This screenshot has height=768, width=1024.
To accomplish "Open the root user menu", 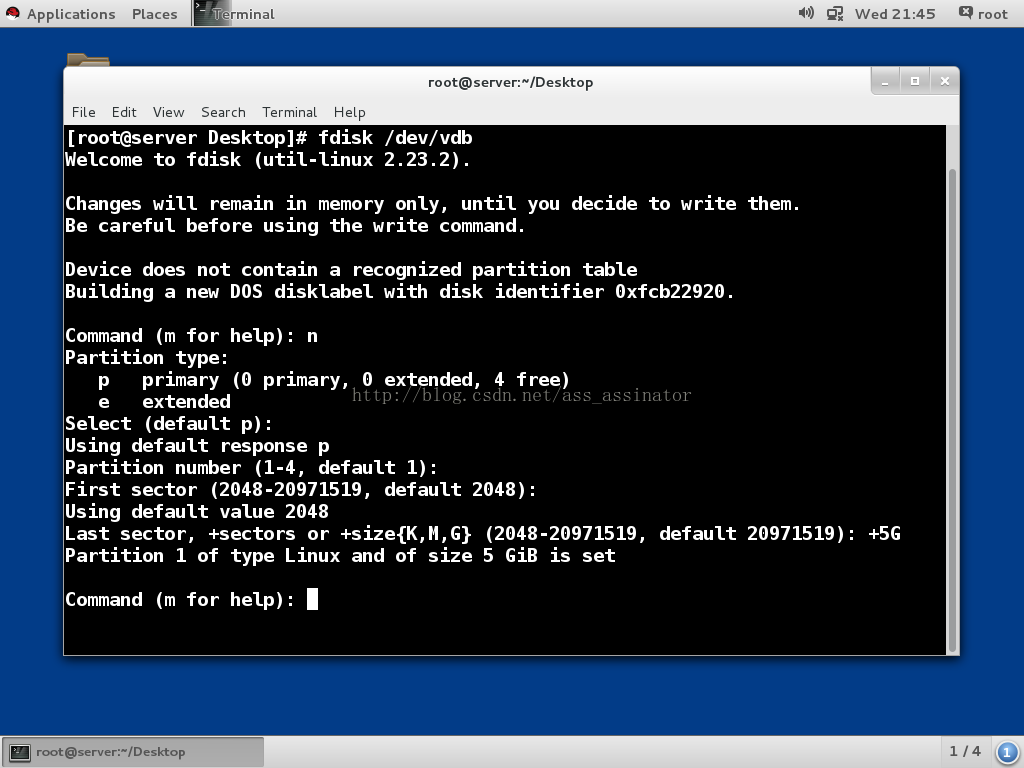I will coord(983,14).
